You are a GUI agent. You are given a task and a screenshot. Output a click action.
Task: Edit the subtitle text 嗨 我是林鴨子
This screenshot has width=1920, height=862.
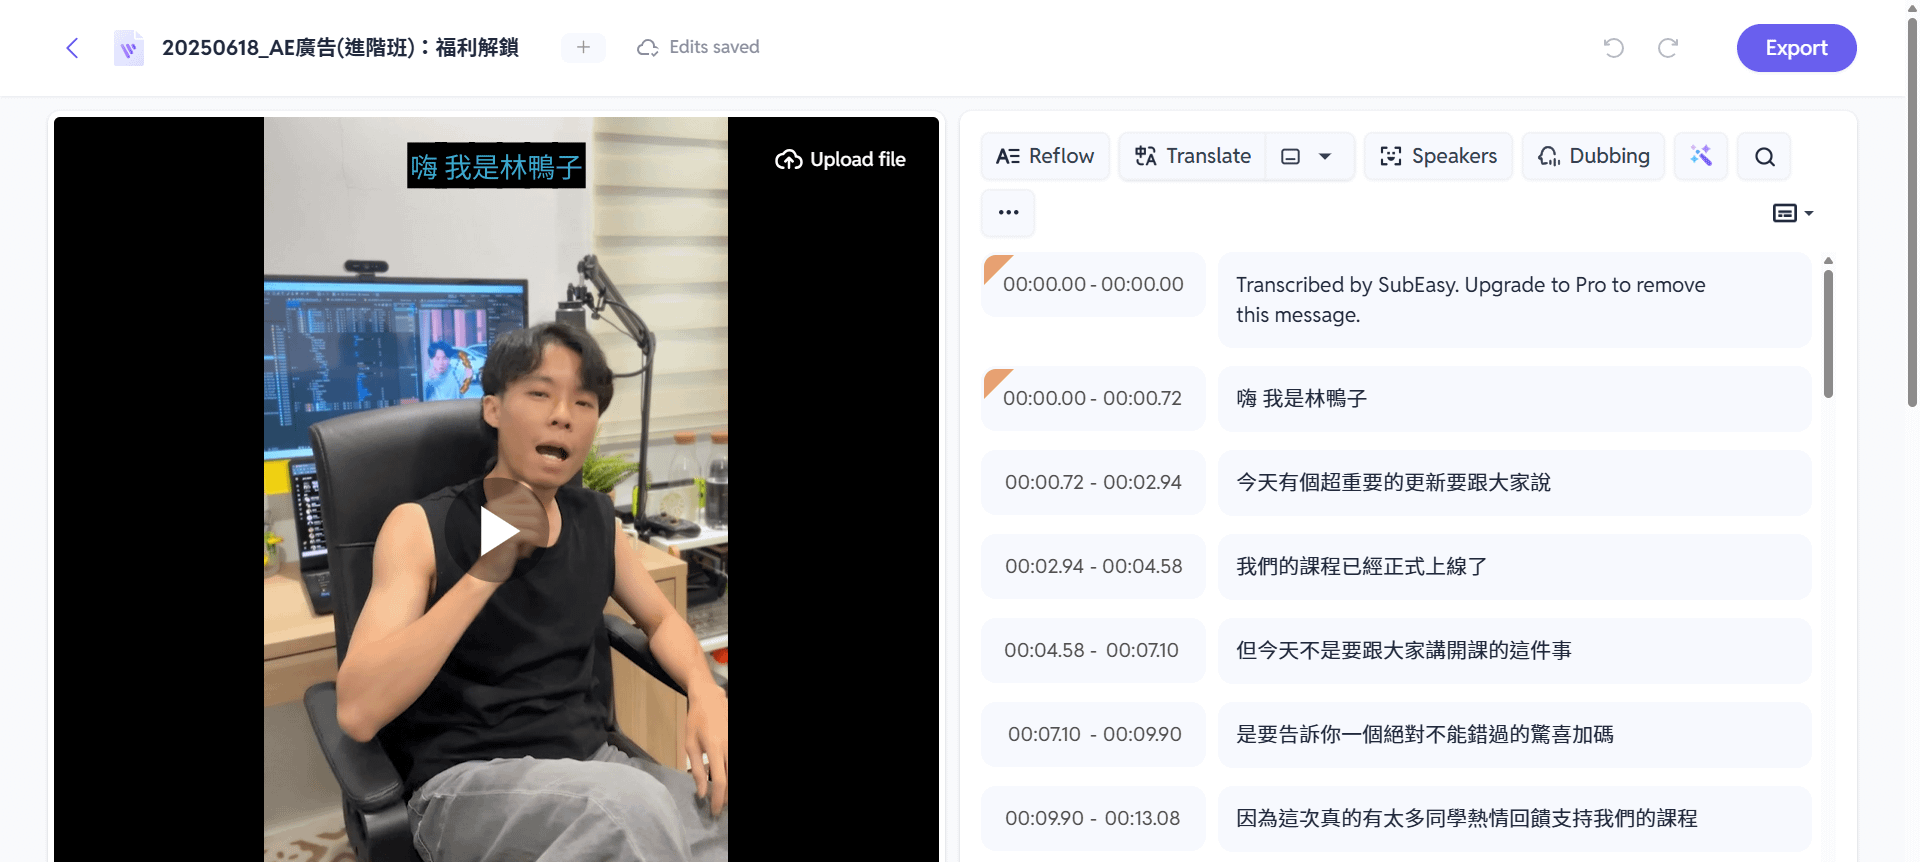pos(1301,399)
